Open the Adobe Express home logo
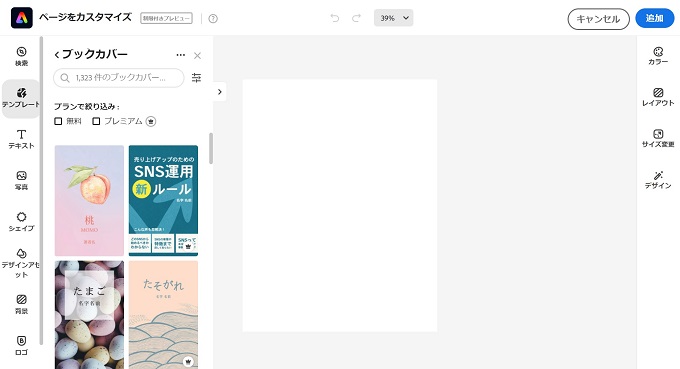This screenshot has width=680, height=369. pos(22,18)
